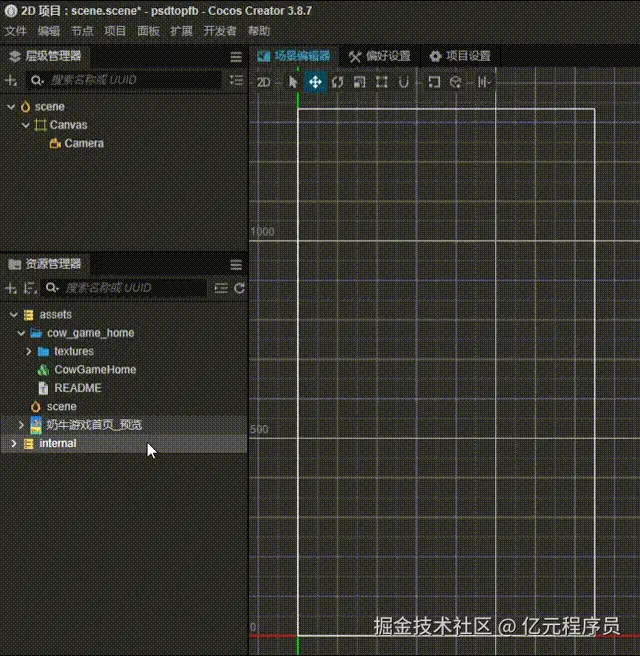Select the Camera node

[84, 144]
